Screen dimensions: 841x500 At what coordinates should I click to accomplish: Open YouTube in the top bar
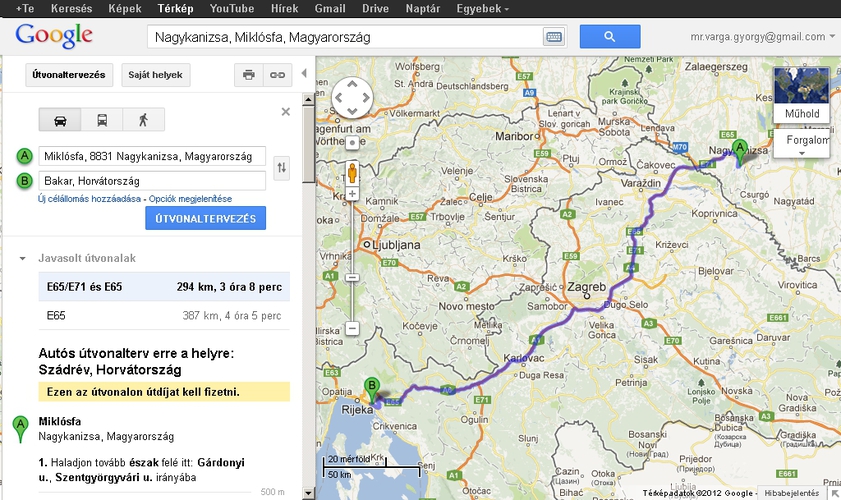pos(232,9)
